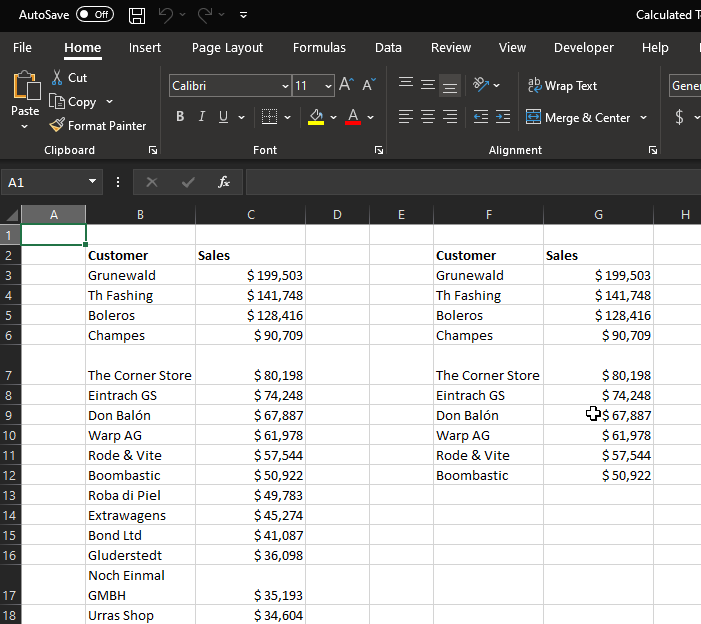Click the Cut scissors icon
Screen dimensions: 701x624
pos(58,77)
